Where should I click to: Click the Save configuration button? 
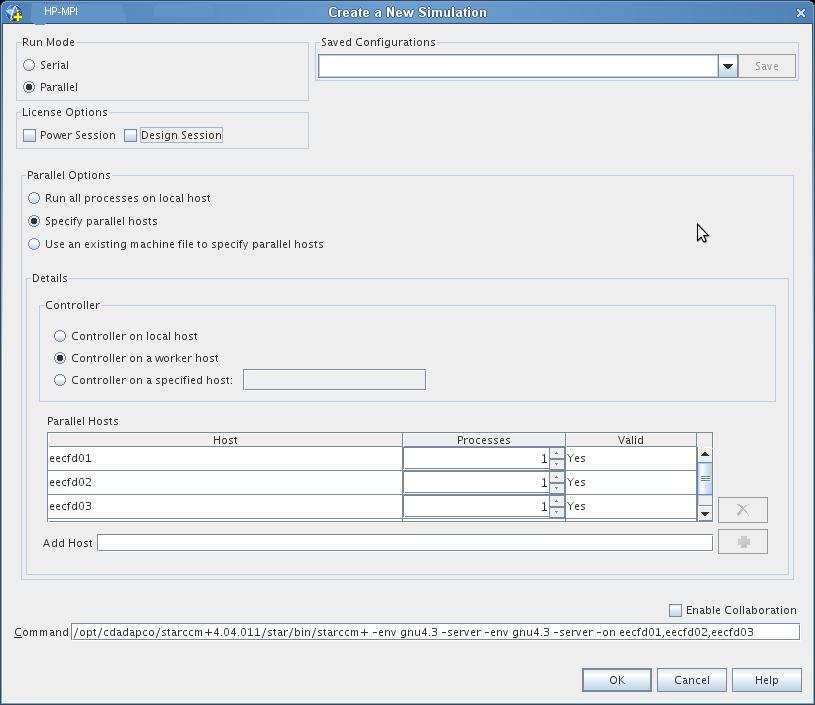(x=766, y=65)
